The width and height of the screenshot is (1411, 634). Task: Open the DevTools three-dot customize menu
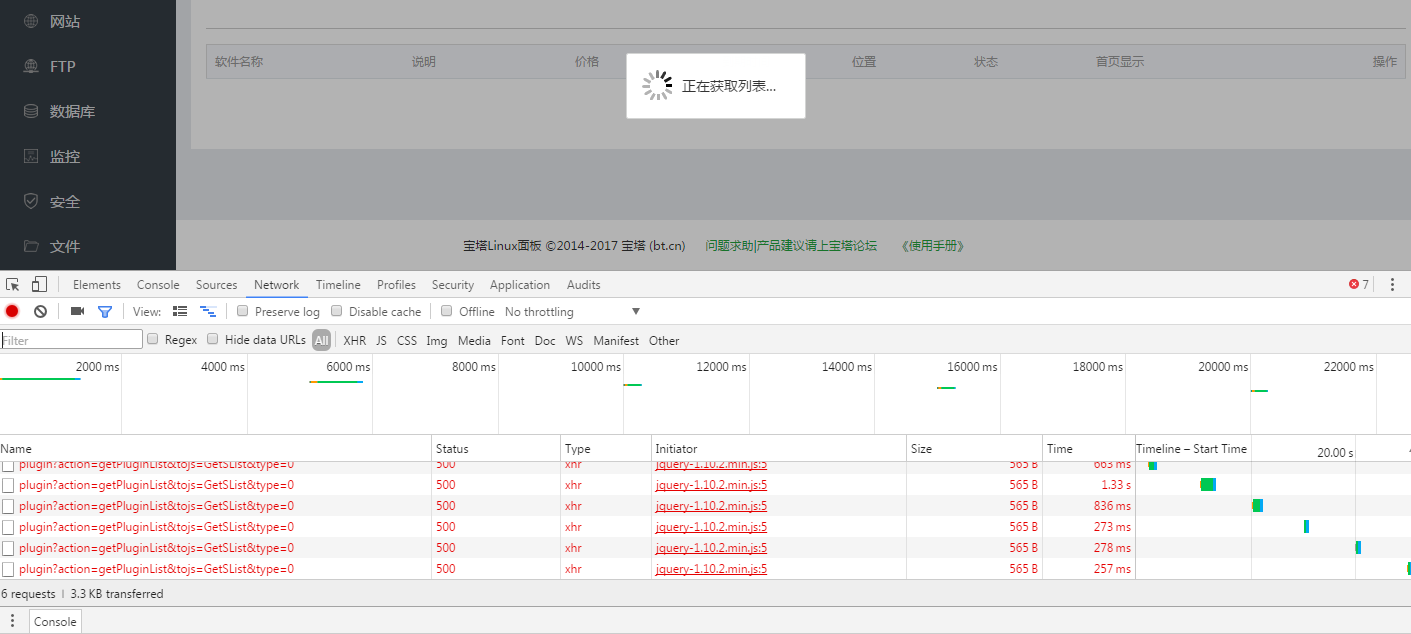point(1392,285)
